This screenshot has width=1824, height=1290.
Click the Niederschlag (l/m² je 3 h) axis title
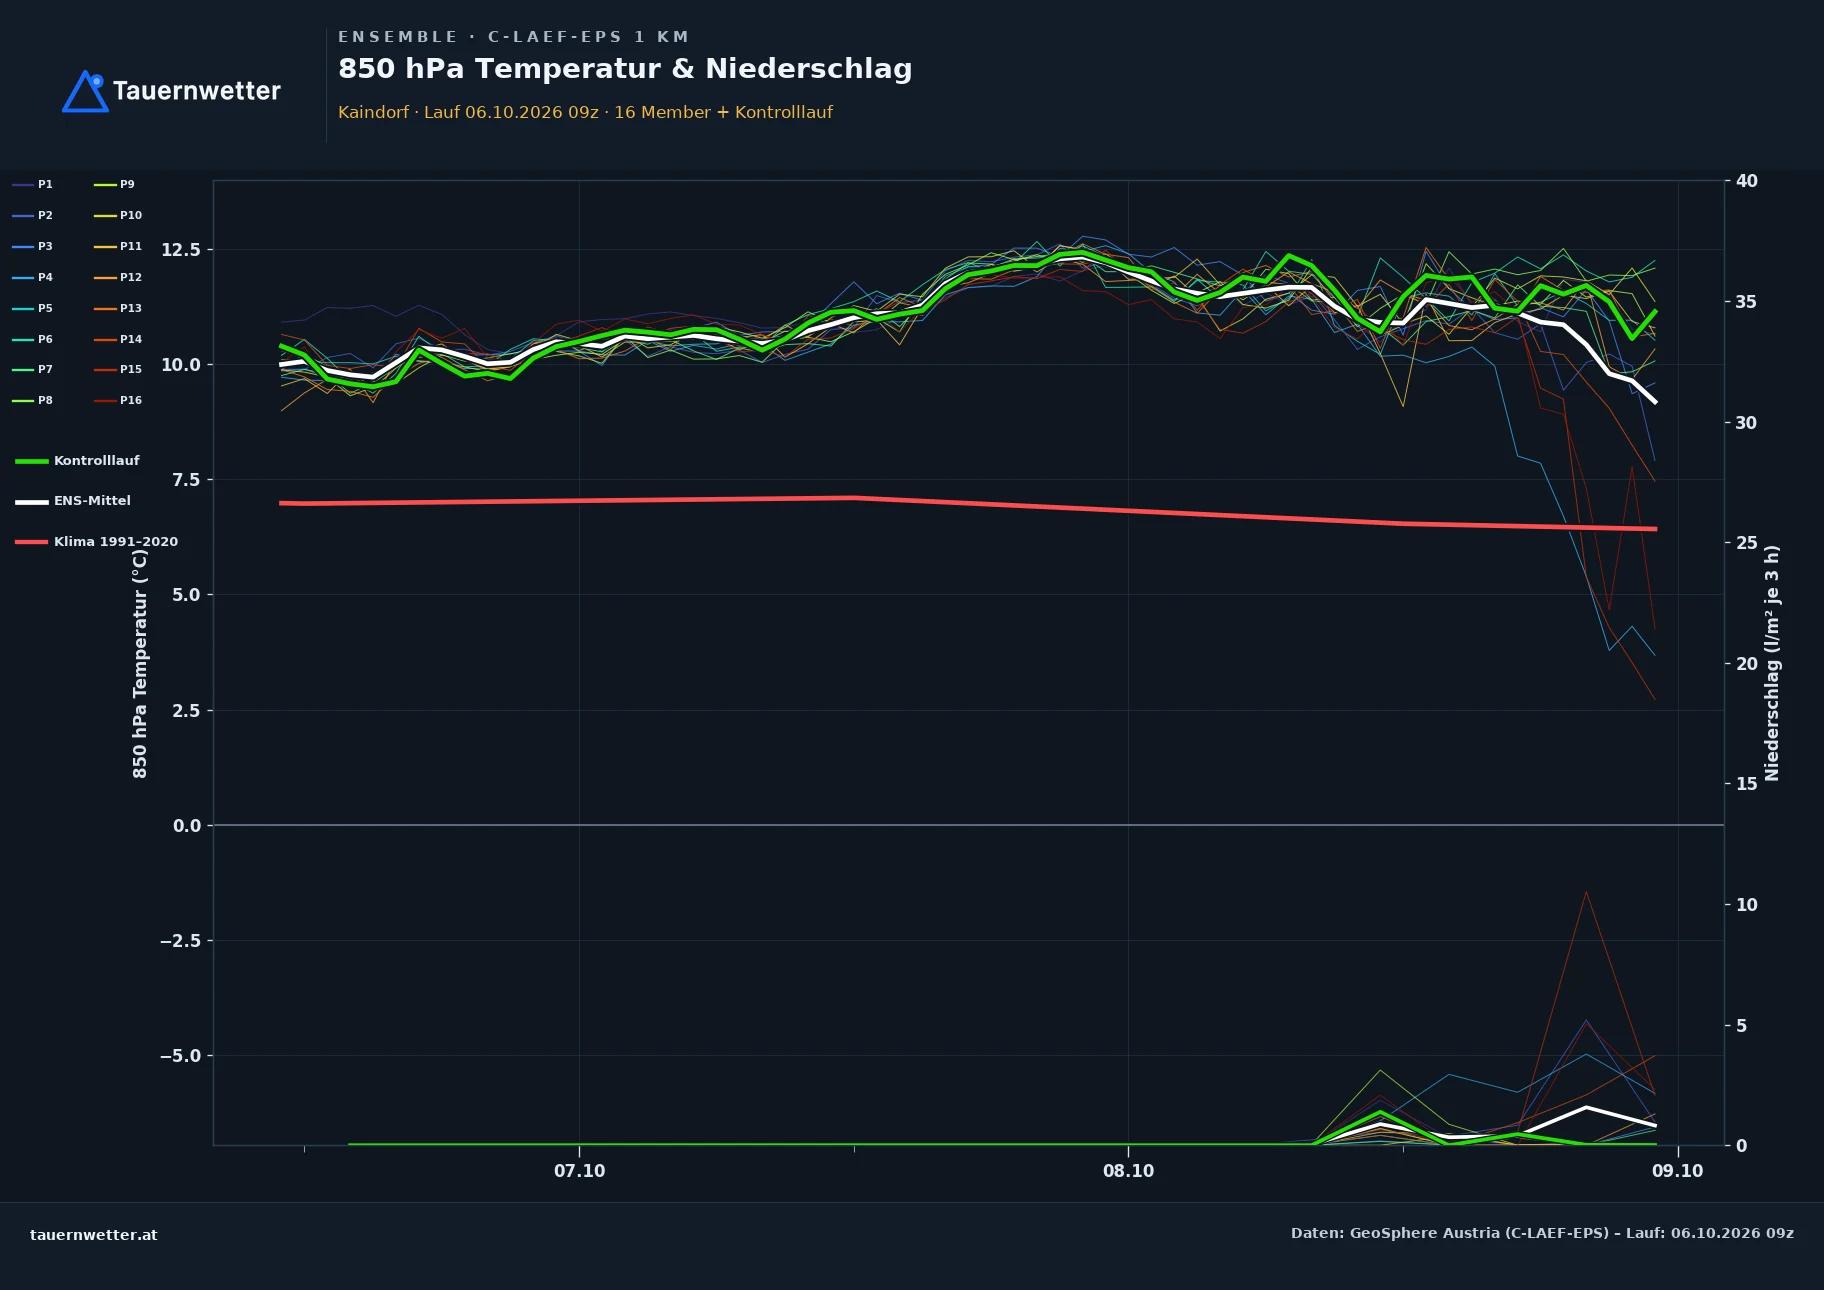click(x=1772, y=663)
